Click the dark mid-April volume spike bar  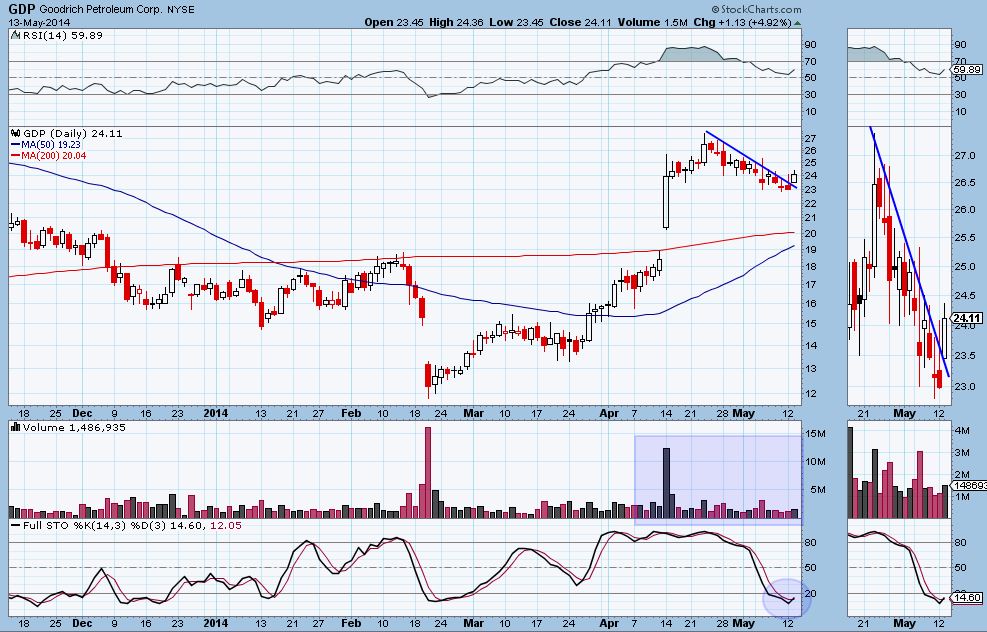point(667,483)
